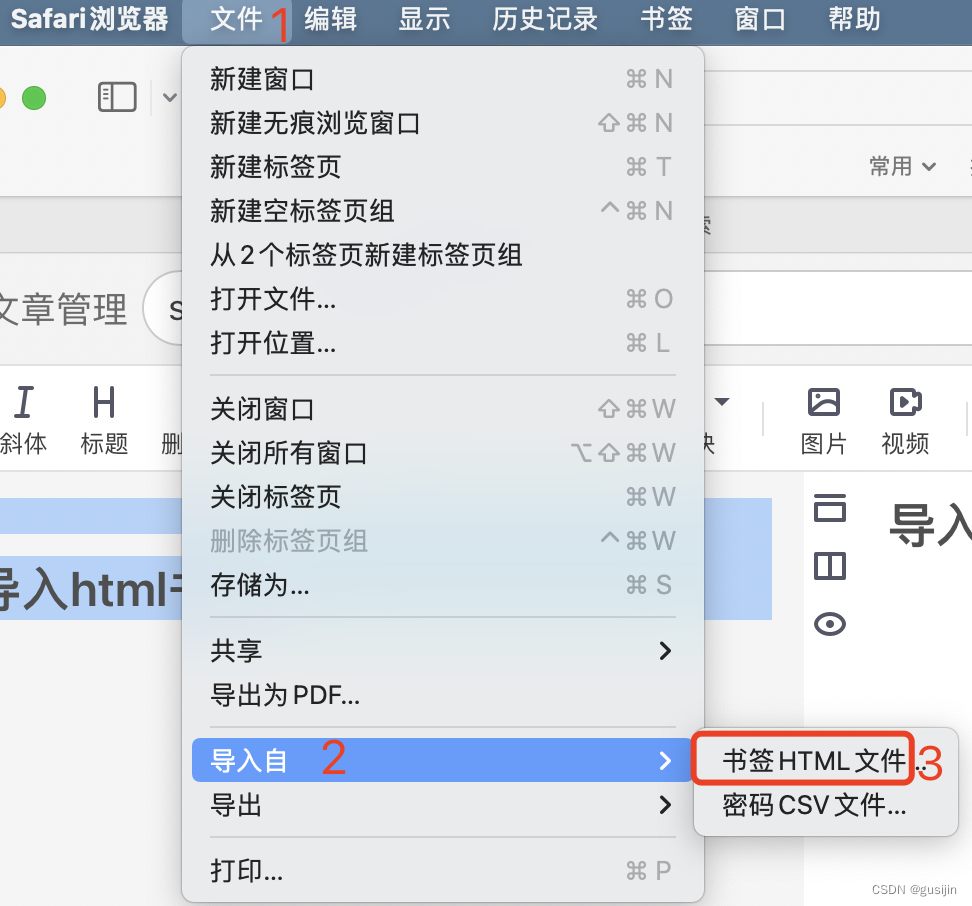The width and height of the screenshot is (972, 906).
Task: Open the 文件 menu in menu bar
Action: point(236,19)
